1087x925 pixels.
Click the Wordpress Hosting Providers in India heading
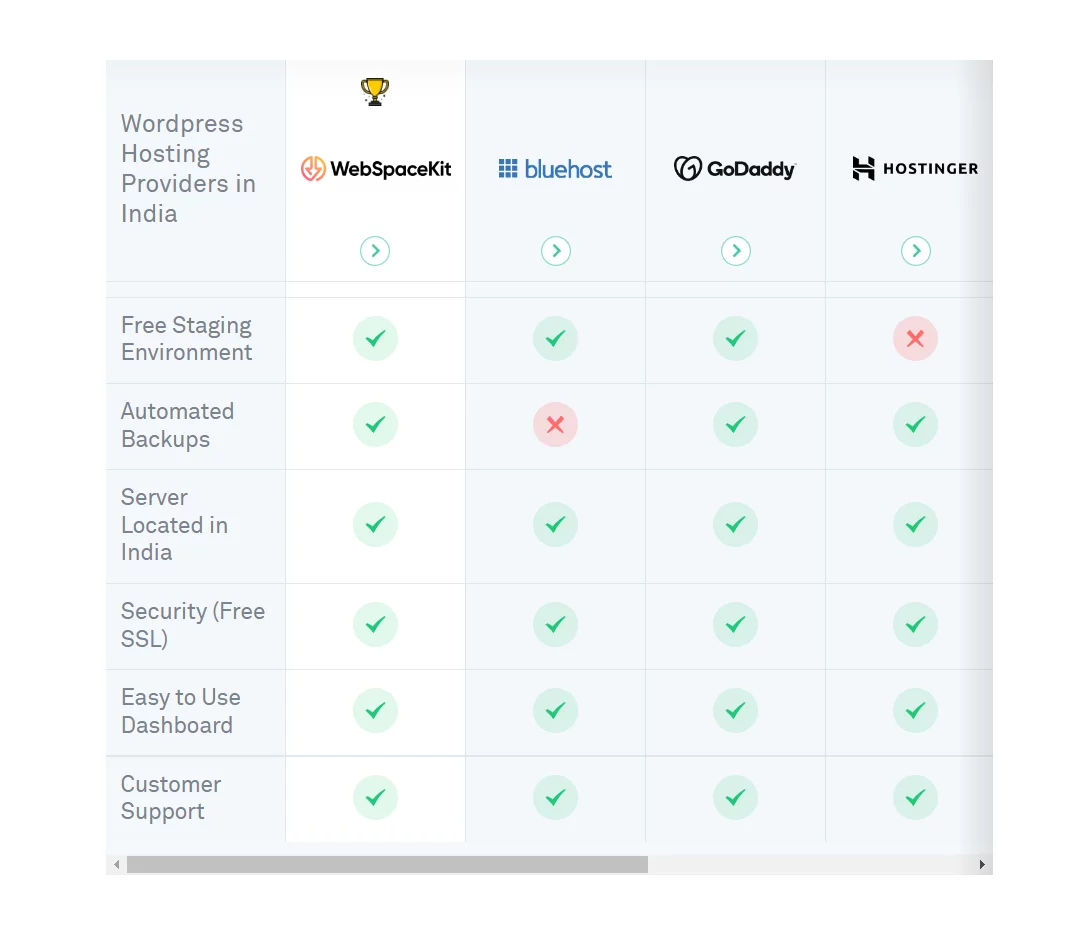(189, 168)
